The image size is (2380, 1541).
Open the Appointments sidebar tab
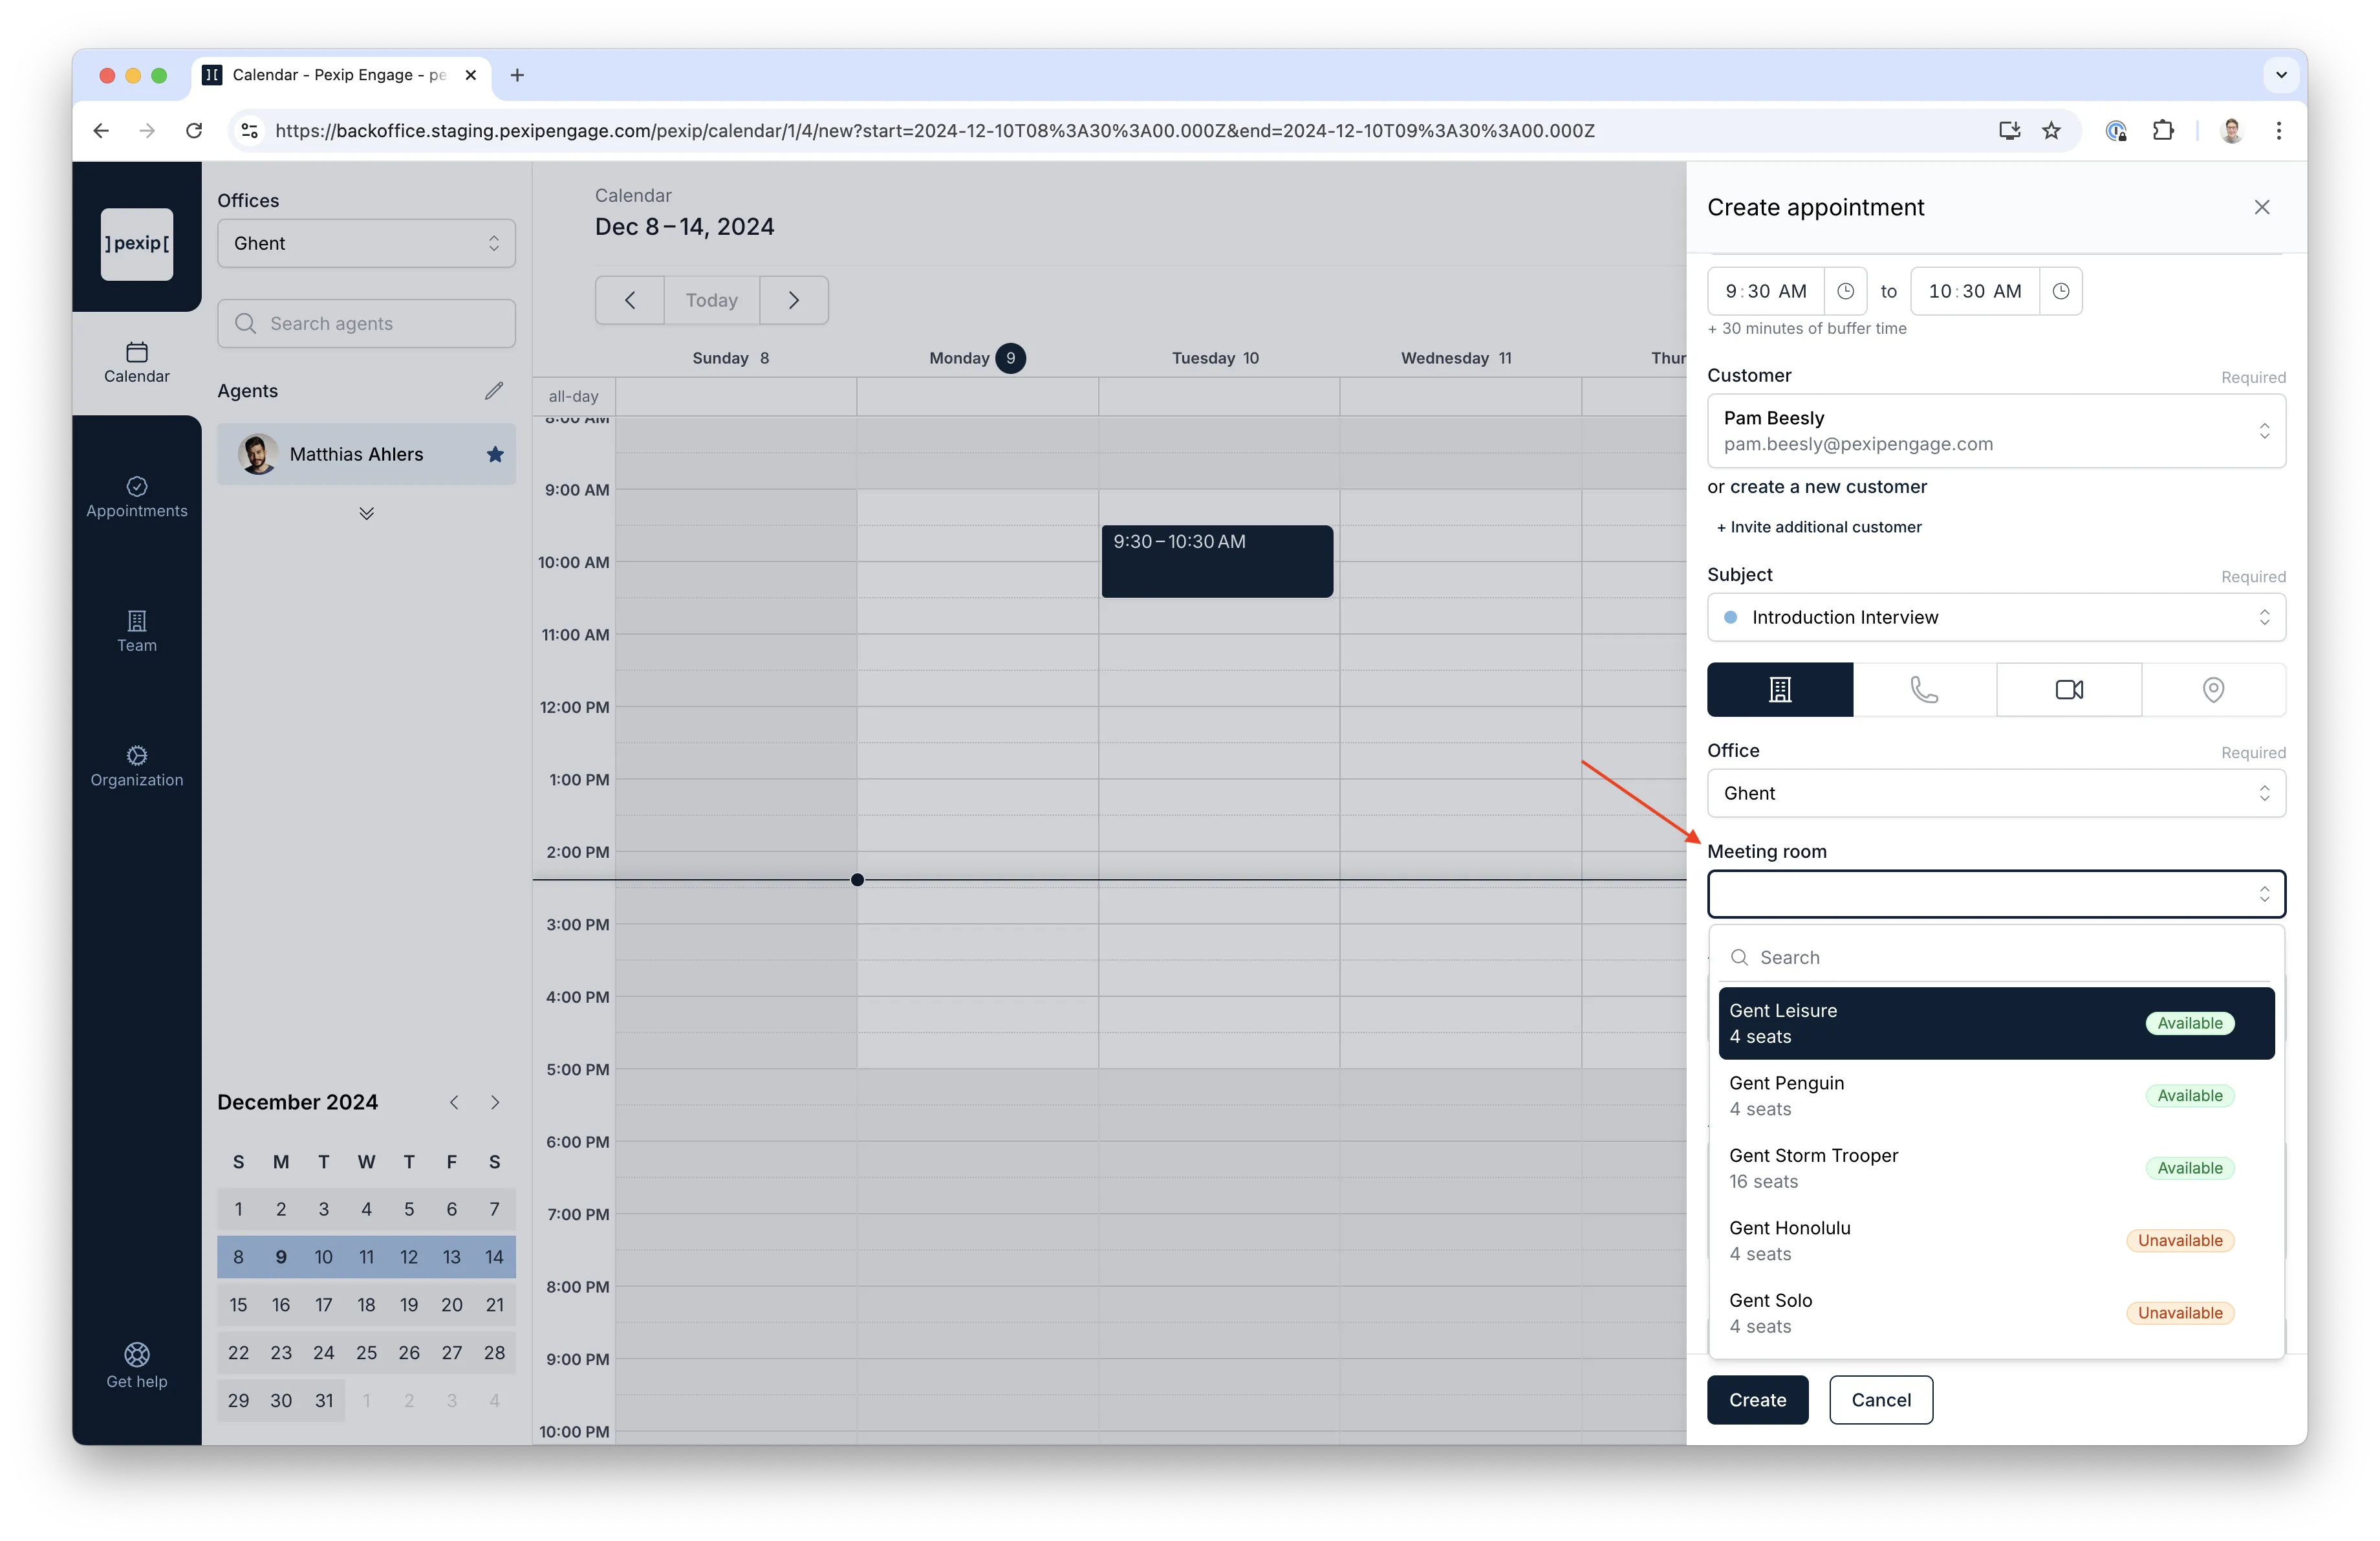tap(137, 497)
